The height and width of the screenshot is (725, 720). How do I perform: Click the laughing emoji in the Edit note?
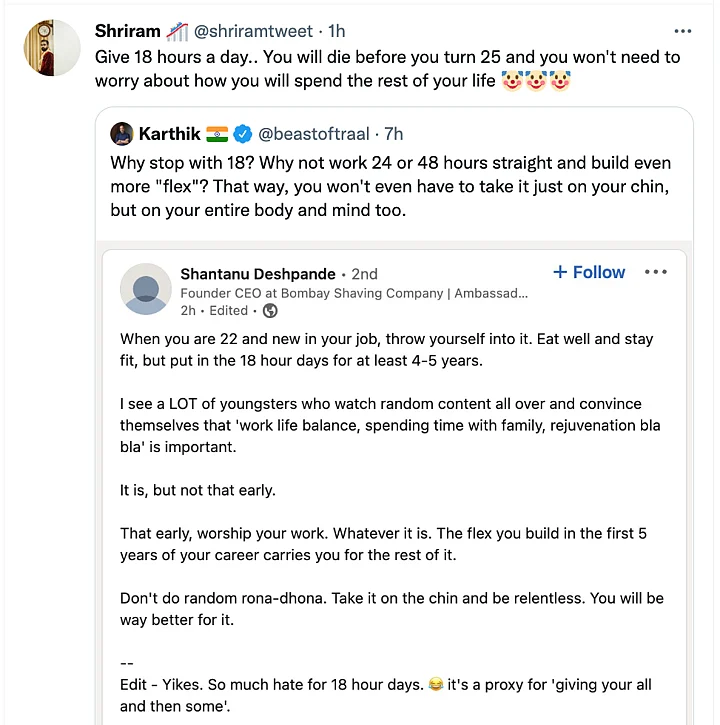coord(435,684)
